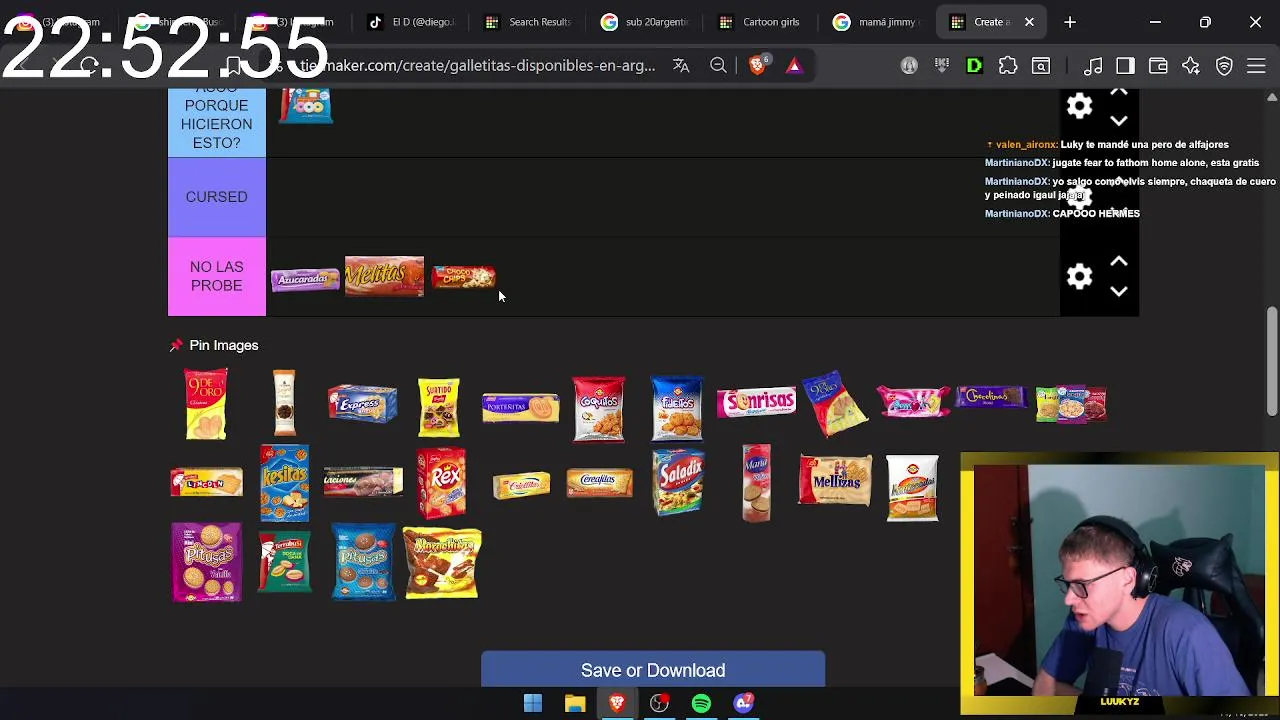This screenshot has height=720, width=1280.
Task: Click the tab search icon in toolbar
Action: coord(1041,66)
